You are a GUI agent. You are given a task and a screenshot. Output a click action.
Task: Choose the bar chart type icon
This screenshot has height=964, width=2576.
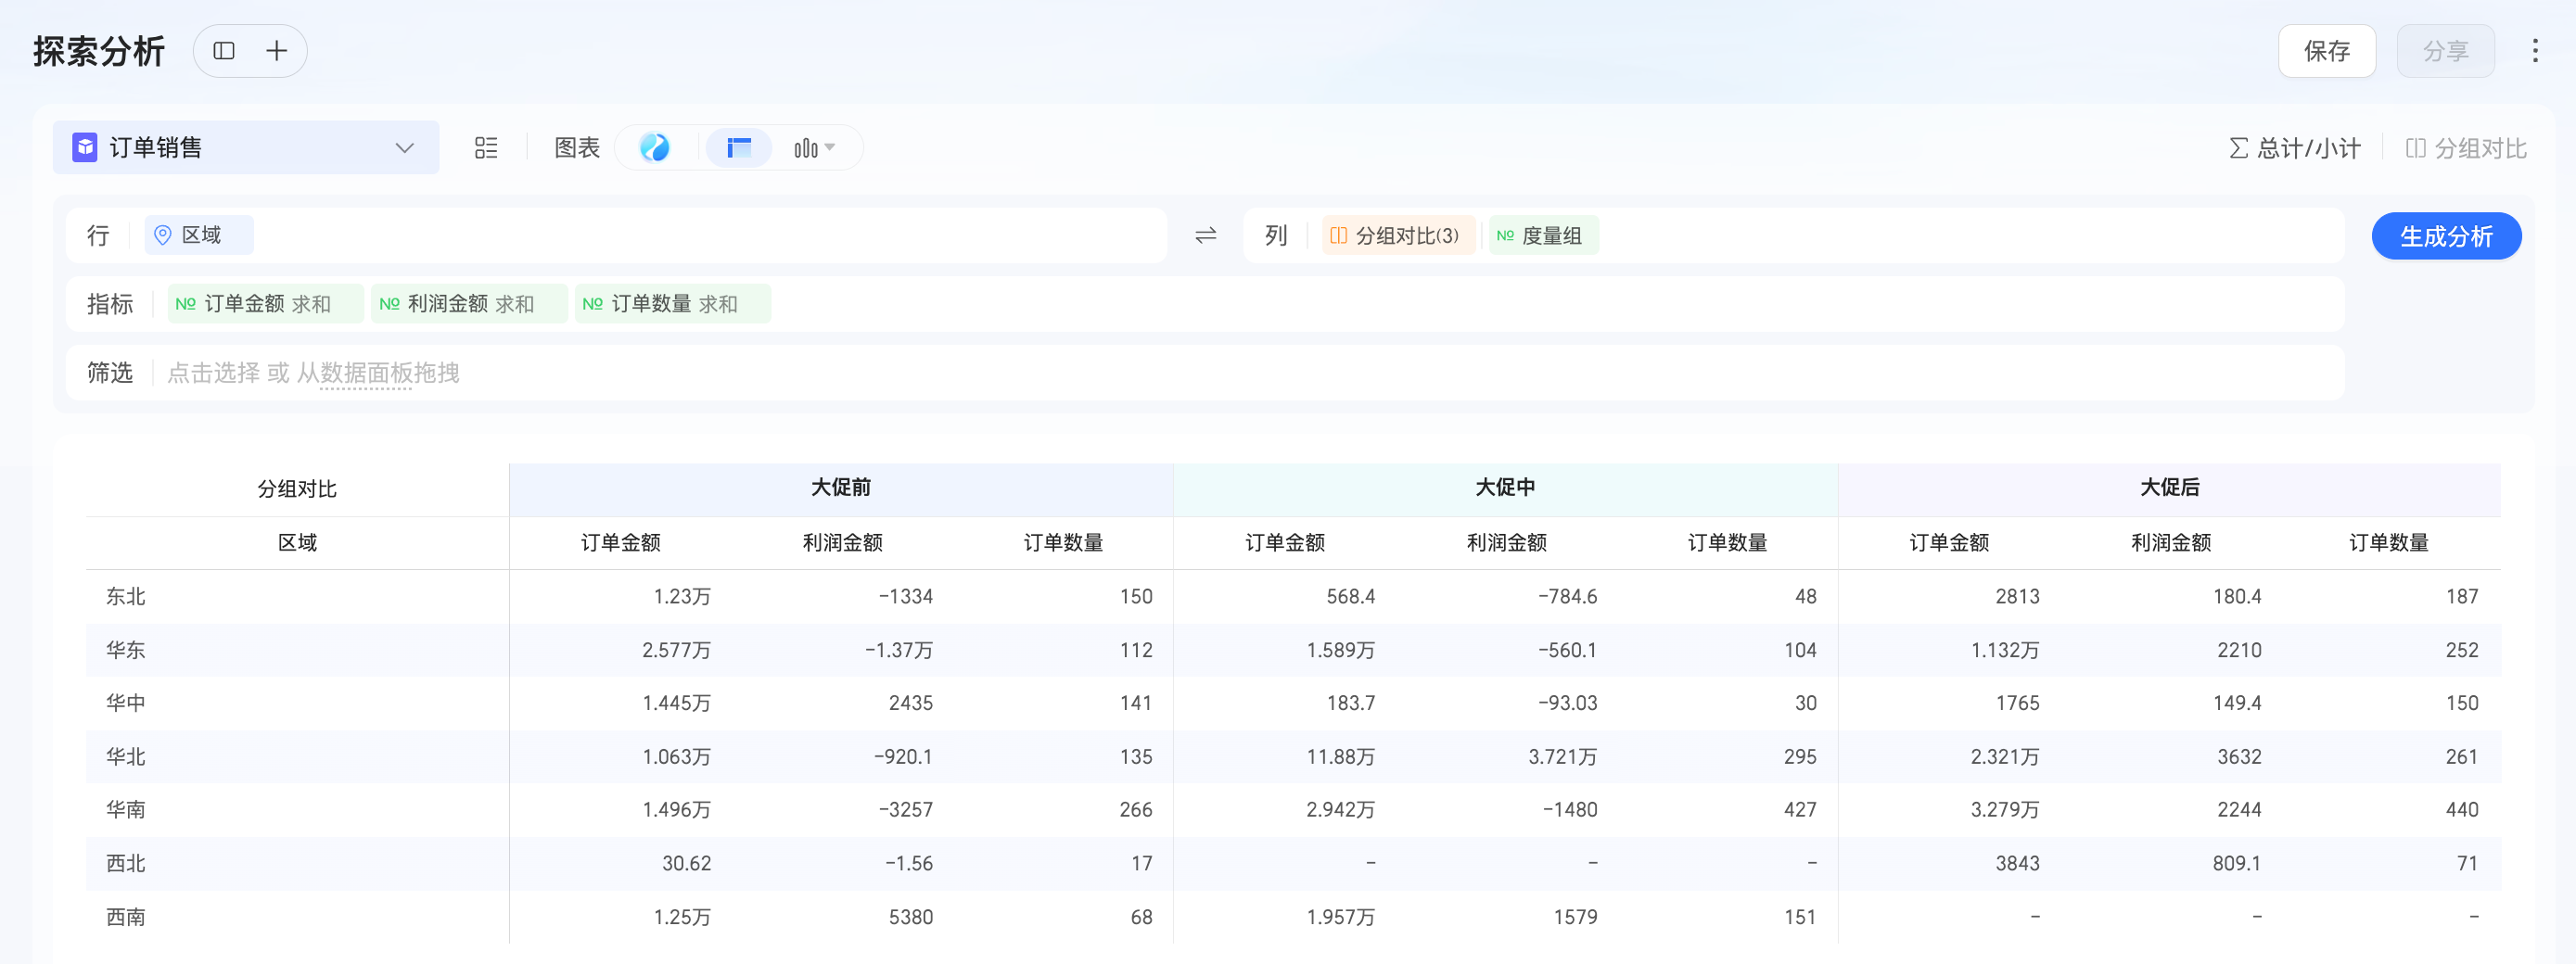point(805,148)
